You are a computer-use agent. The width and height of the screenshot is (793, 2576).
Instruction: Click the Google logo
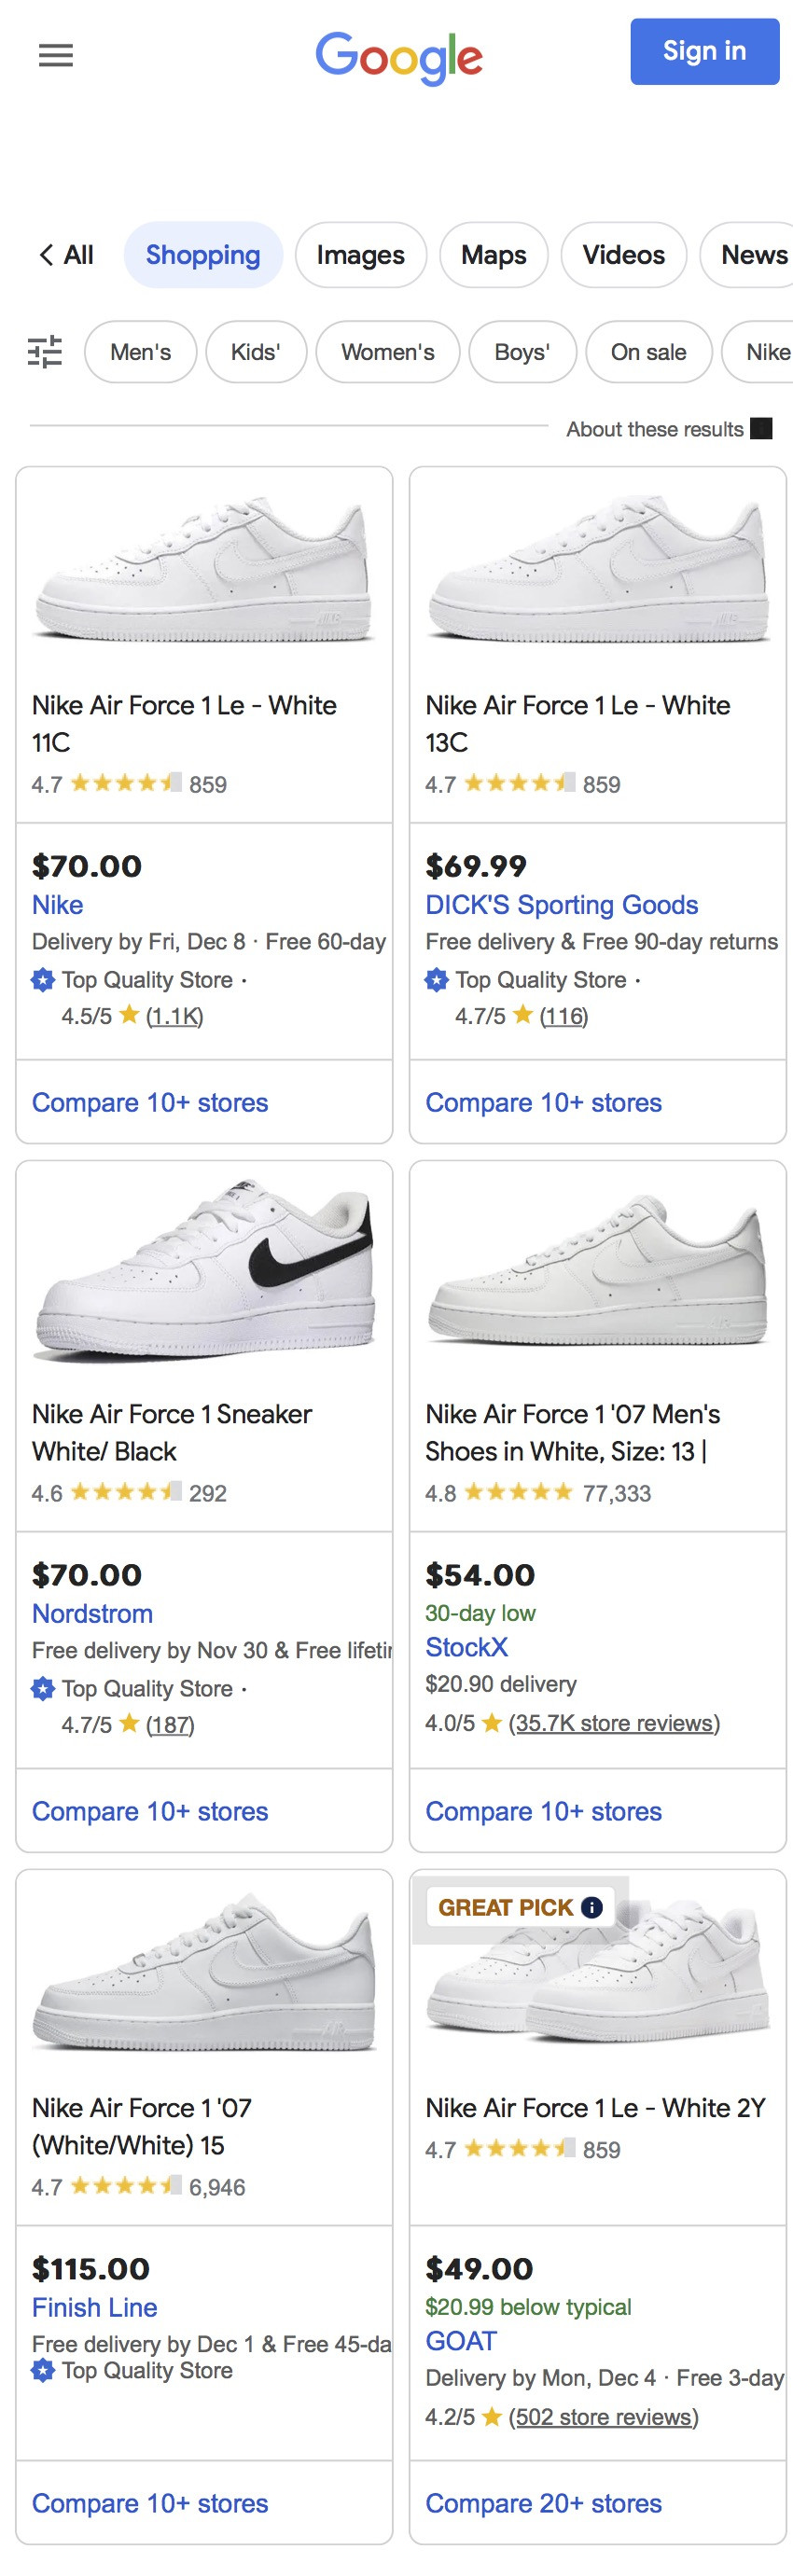(399, 56)
